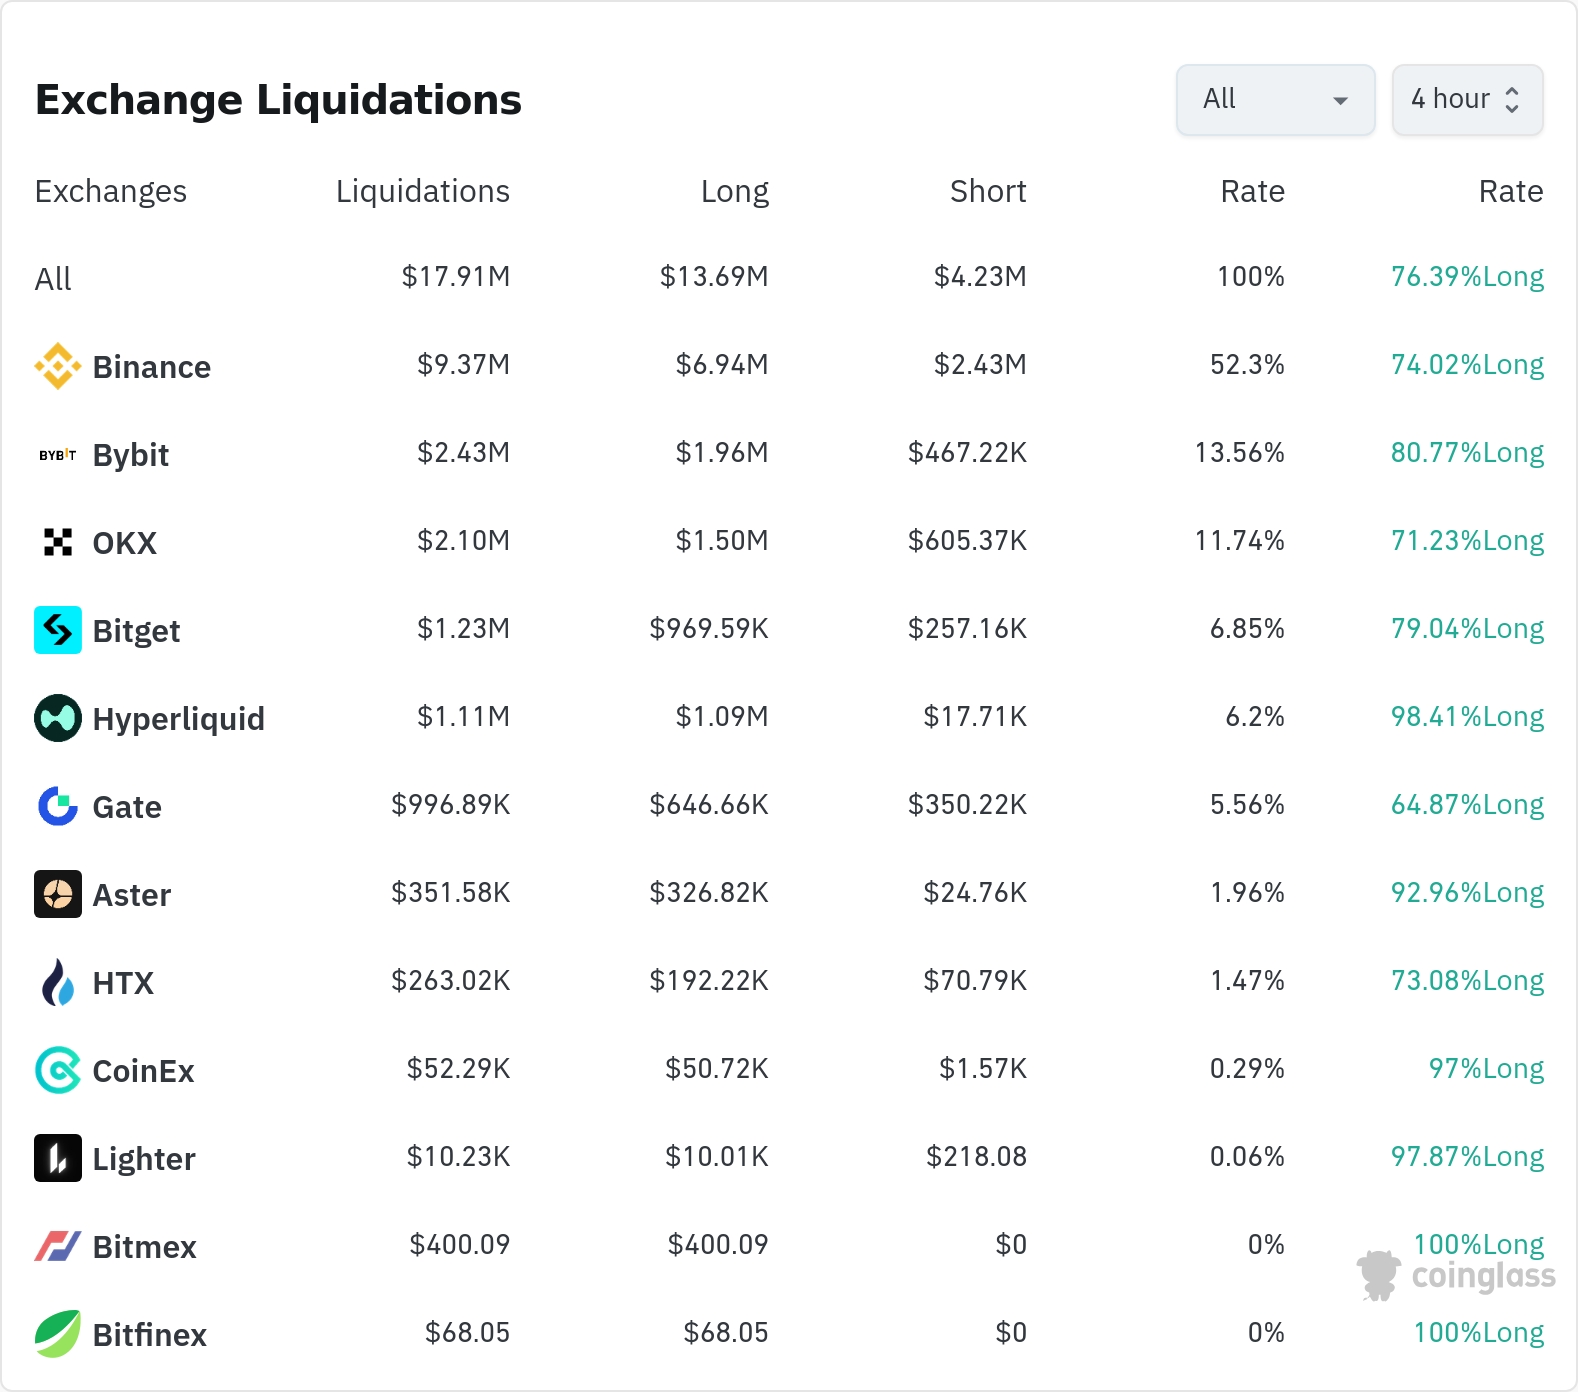The image size is (1578, 1392).
Task: Click the CoinEx logo icon
Action: 58,1070
